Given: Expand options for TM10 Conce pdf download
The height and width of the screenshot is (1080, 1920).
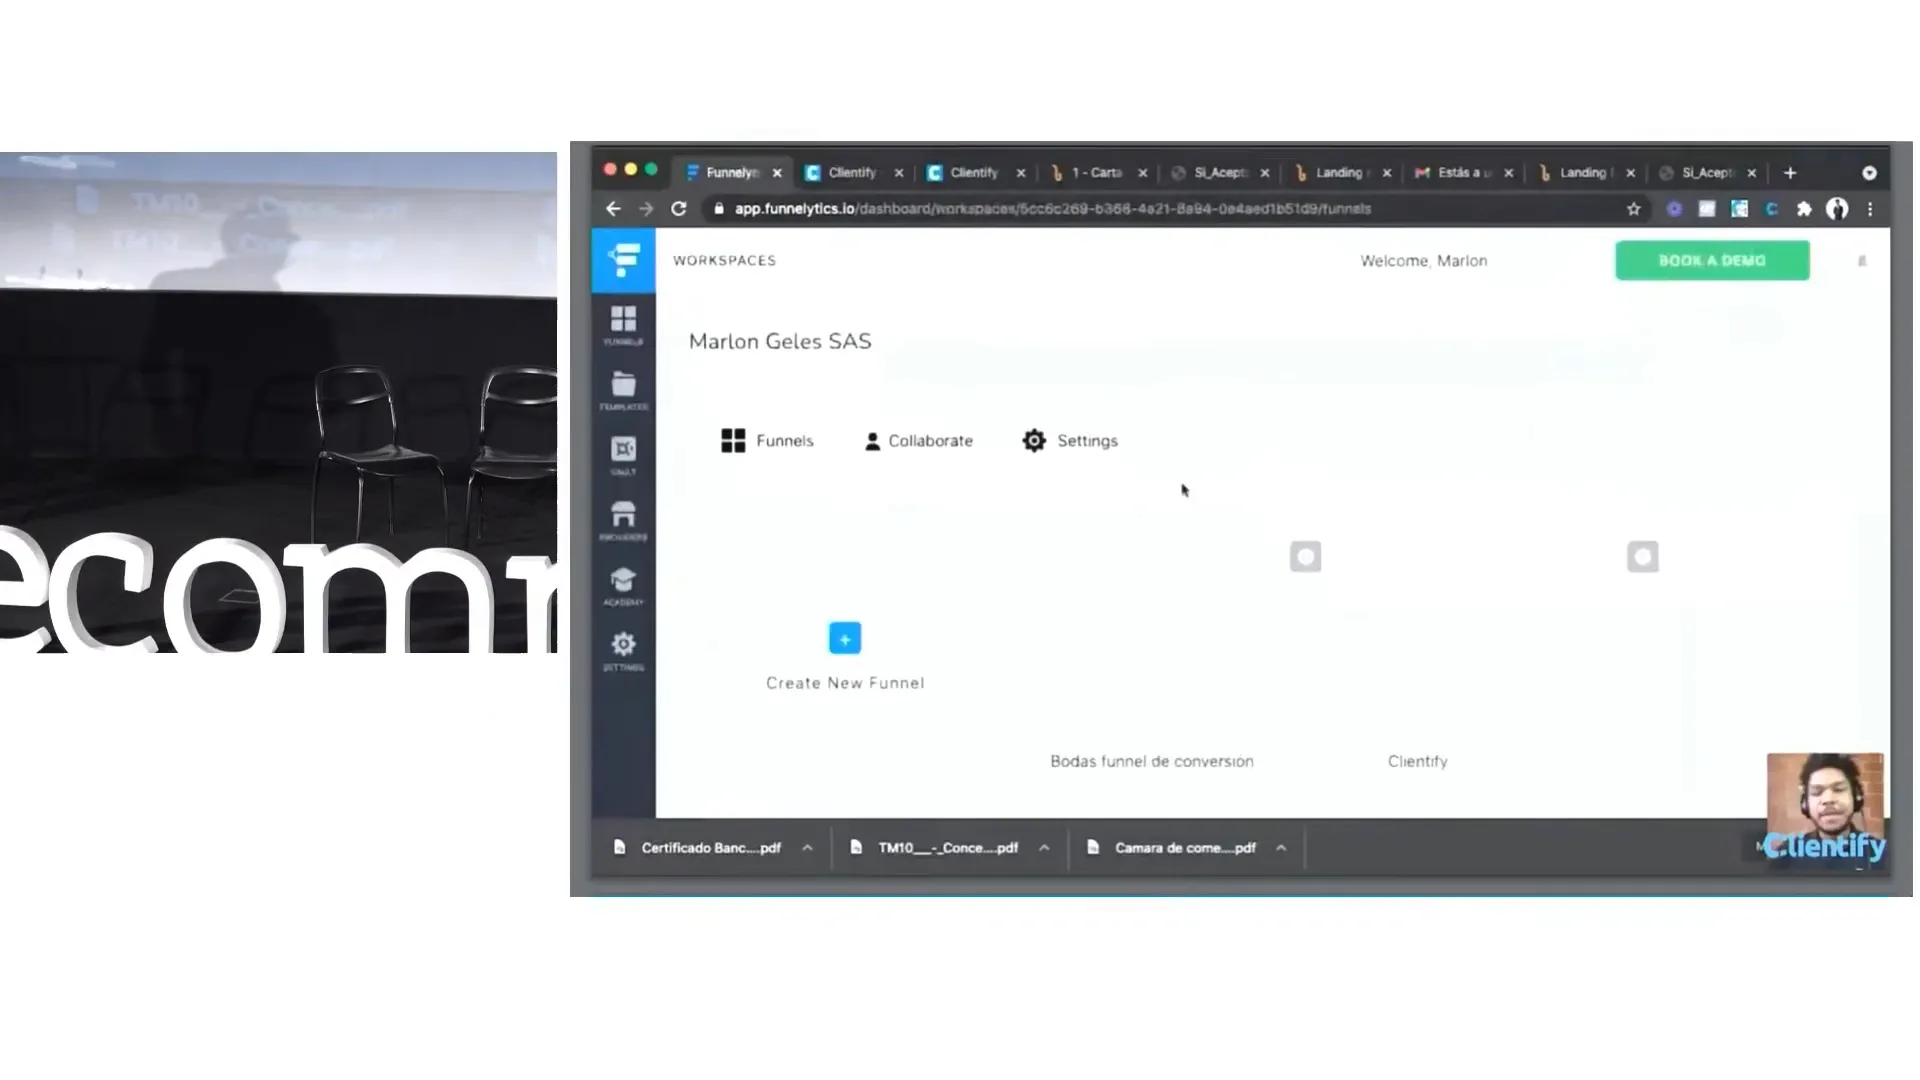Looking at the screenshot, I should (x=1044, y=848).
